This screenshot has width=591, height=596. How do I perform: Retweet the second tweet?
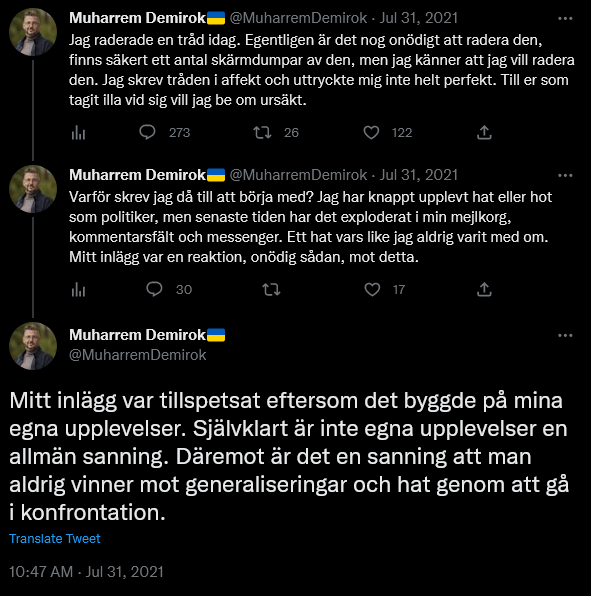point(271,290)
